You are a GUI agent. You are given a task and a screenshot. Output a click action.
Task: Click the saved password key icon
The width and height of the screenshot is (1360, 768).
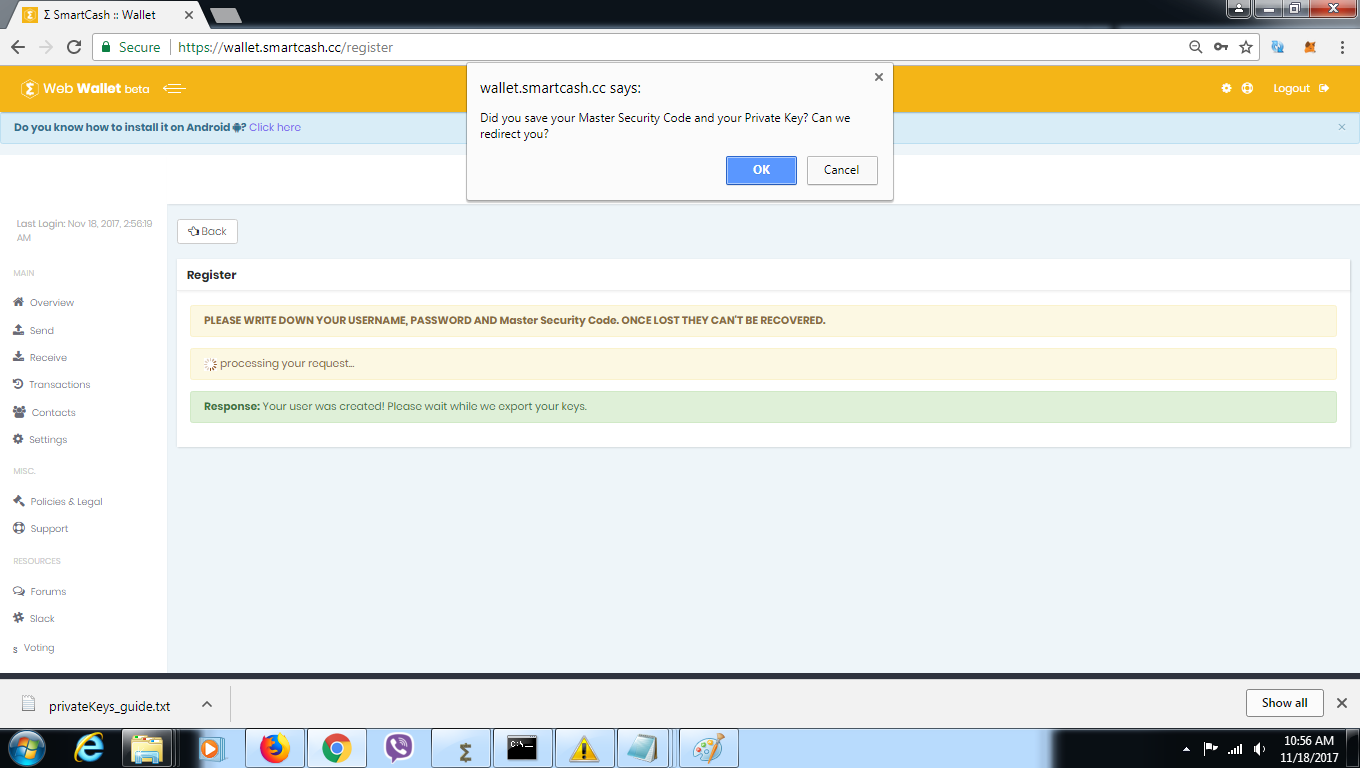[x=1221, y=47]
